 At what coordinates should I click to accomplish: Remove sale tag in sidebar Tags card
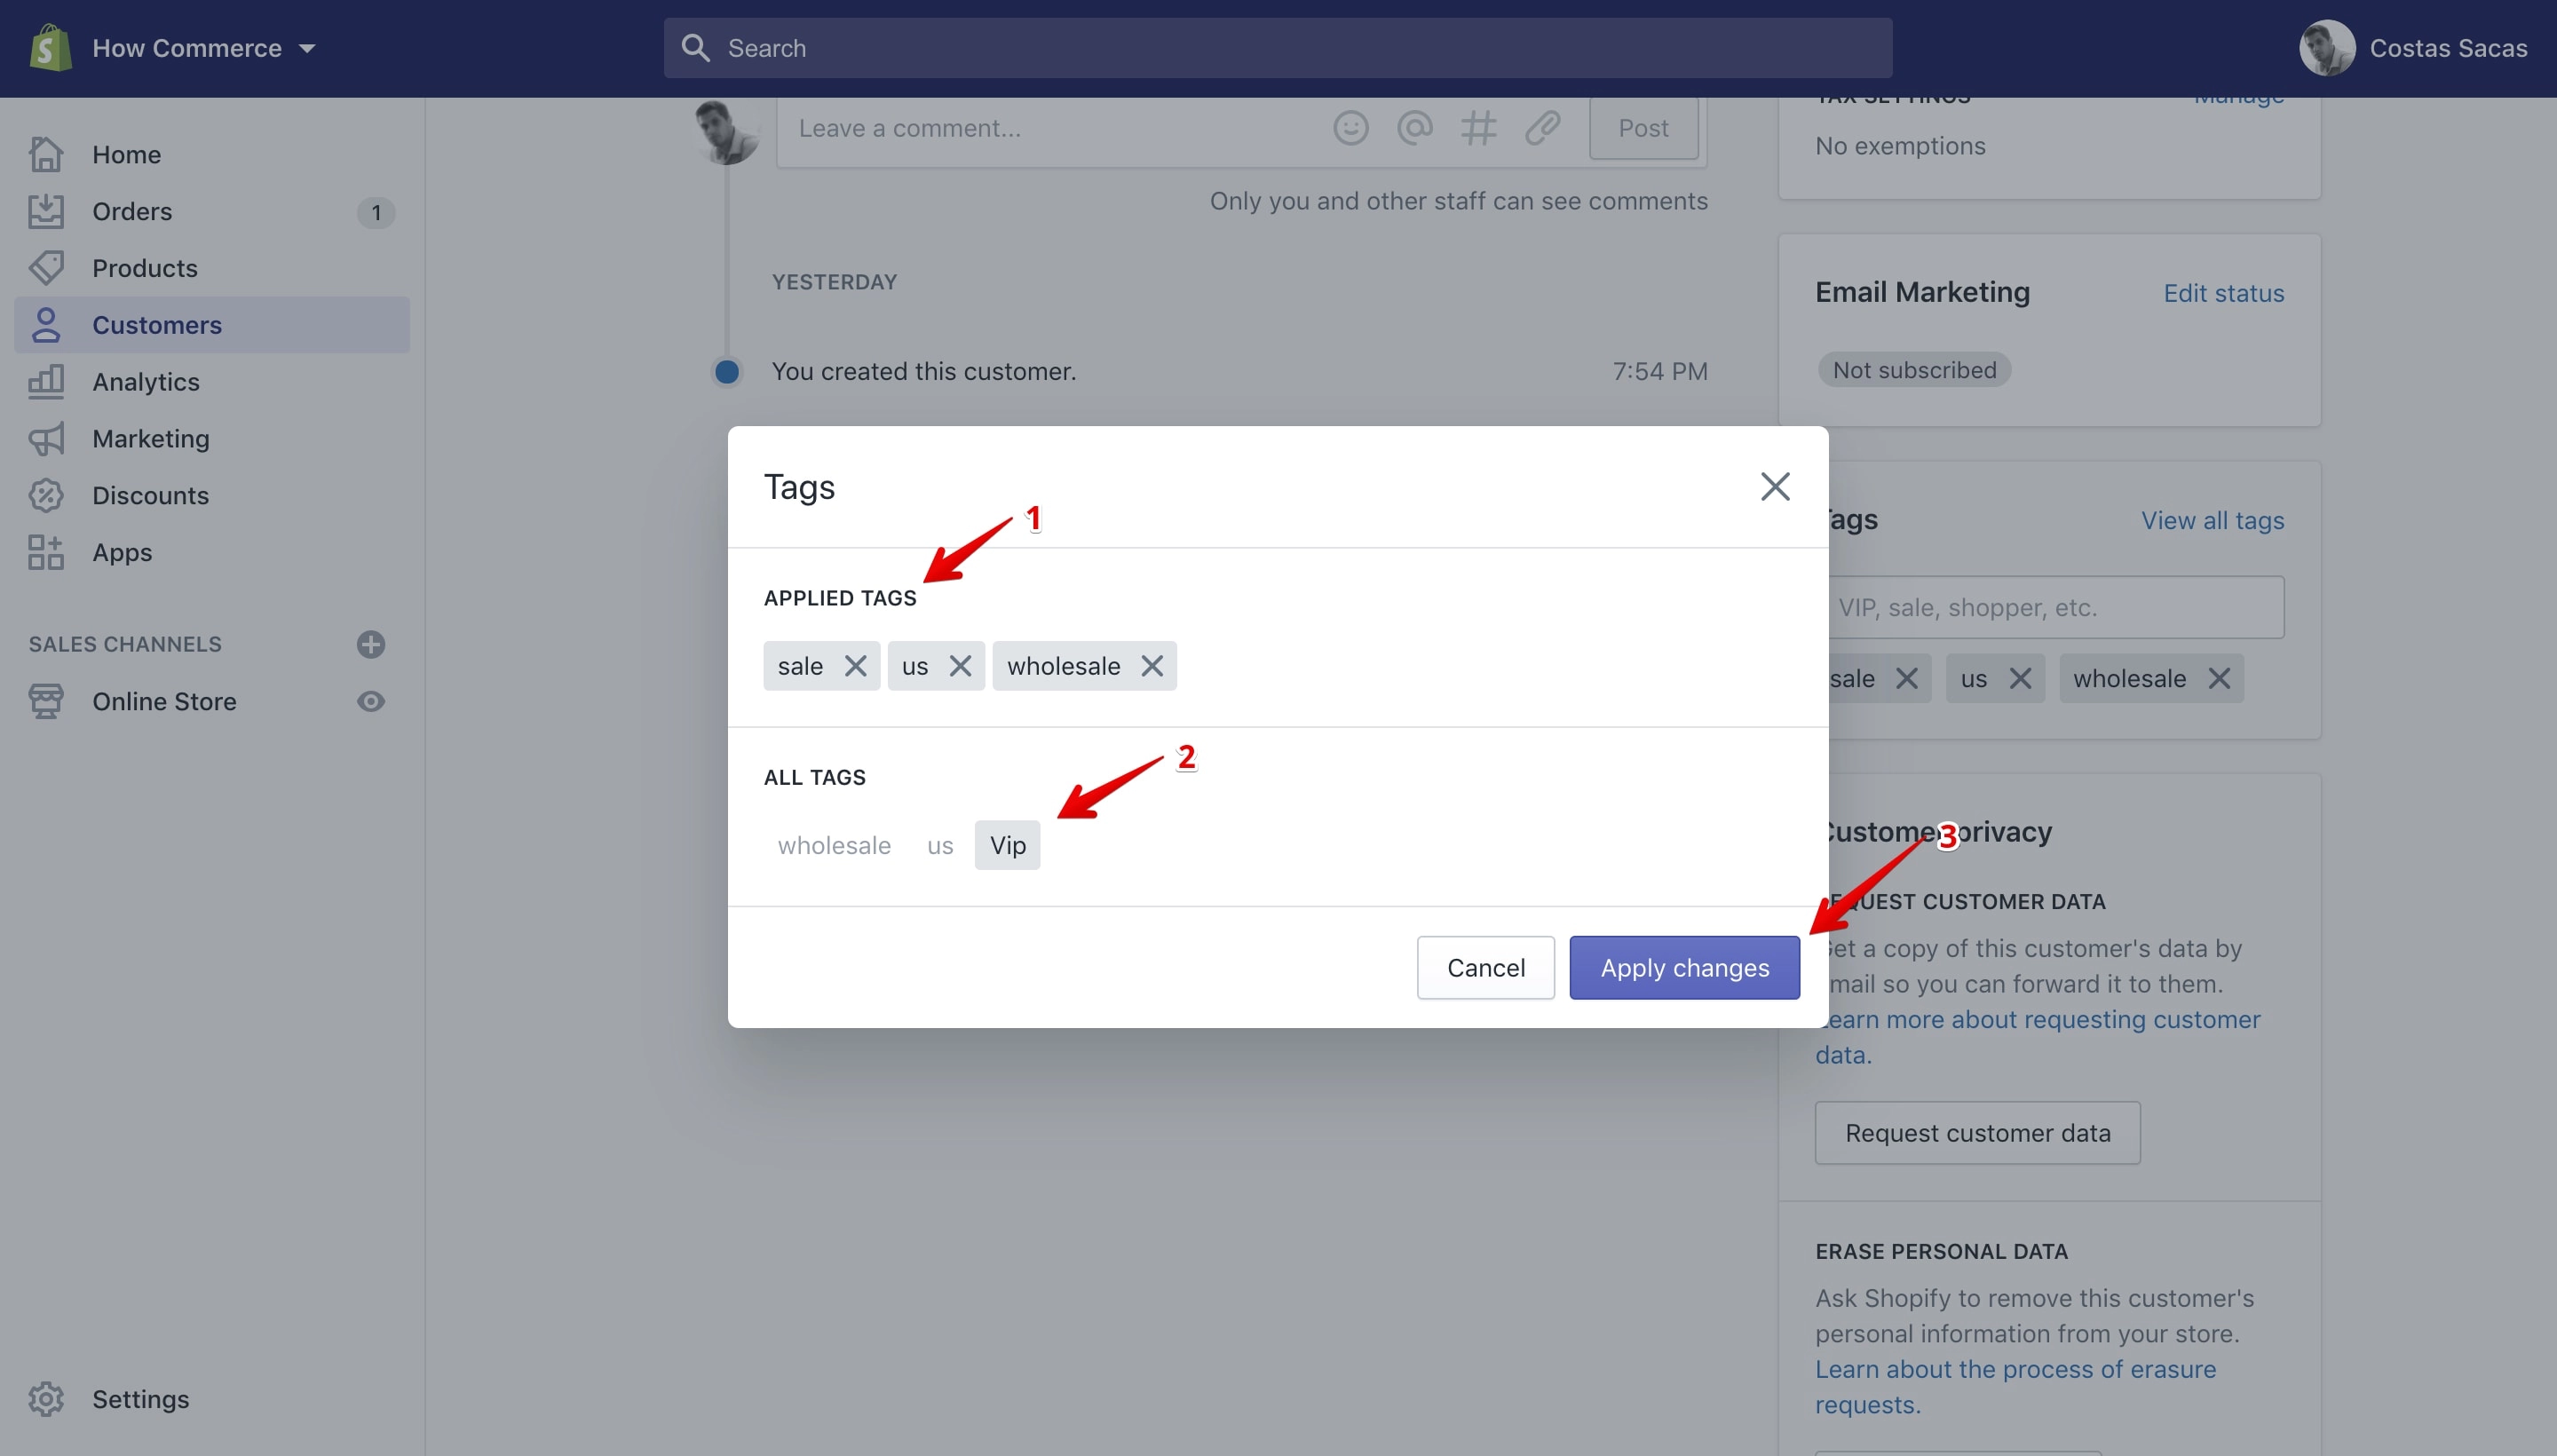pos(1906,679)
